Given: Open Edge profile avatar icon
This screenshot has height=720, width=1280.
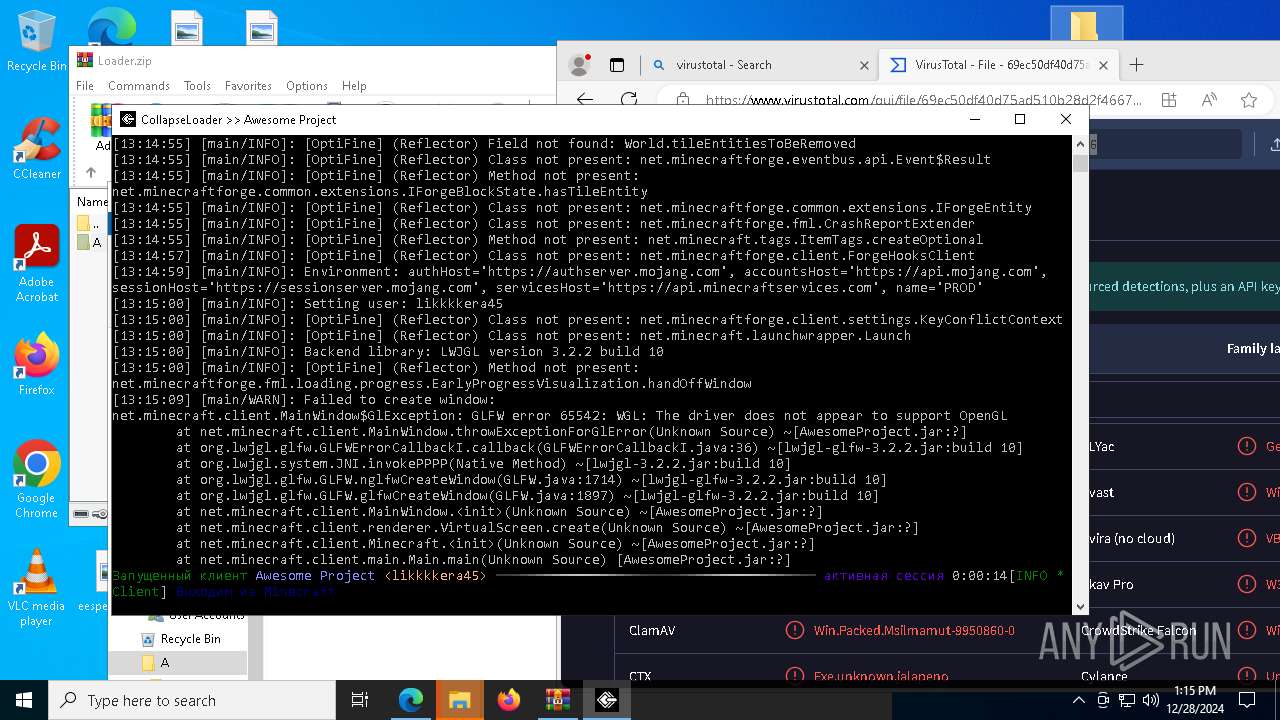Looking at the screenshot, I should coord(579,65).
